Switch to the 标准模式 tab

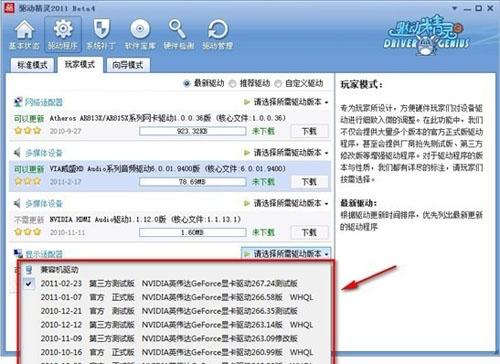pos(32,65)
